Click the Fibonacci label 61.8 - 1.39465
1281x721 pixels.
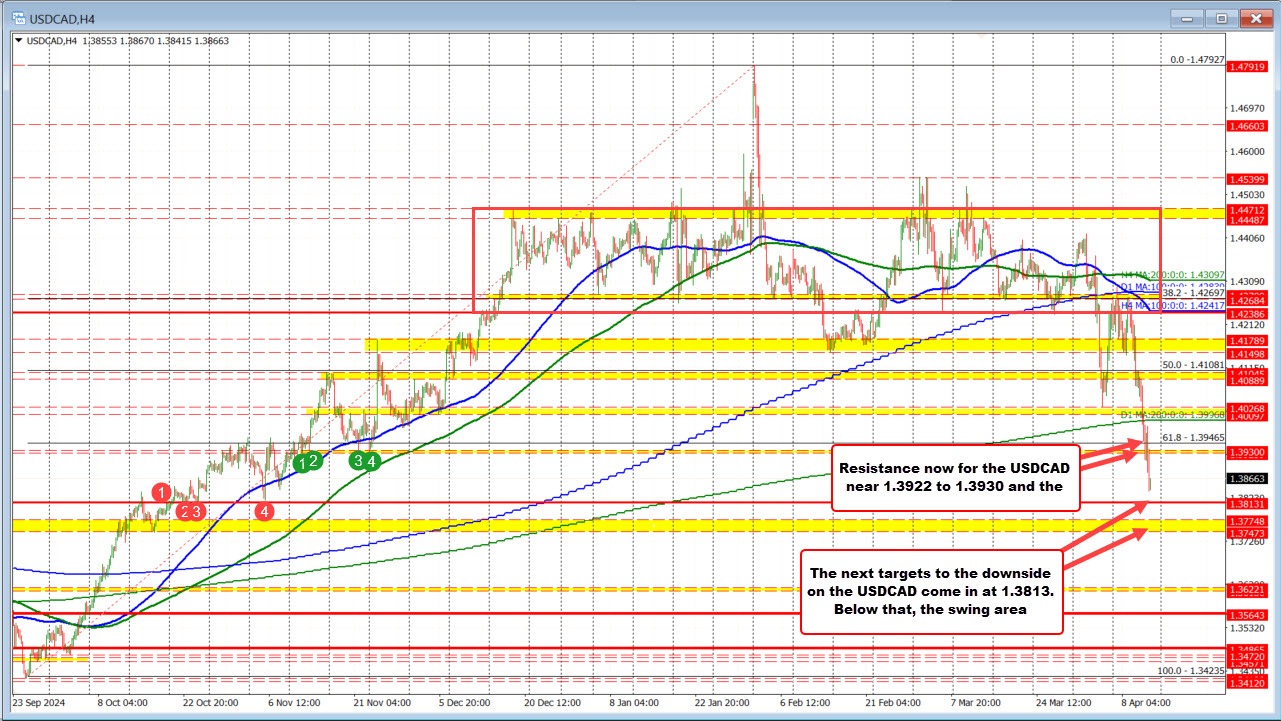(1193, 437)
